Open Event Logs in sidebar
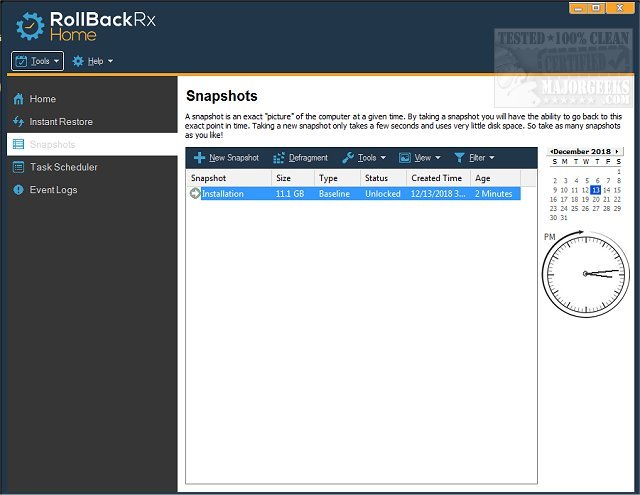The height and width of the screenshot is (495, 640). tap(92, 190)
